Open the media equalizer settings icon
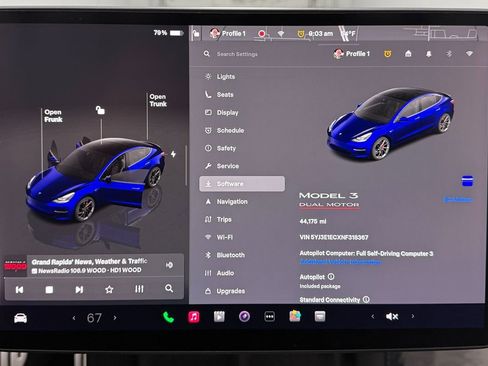 (x=139, y=289)
